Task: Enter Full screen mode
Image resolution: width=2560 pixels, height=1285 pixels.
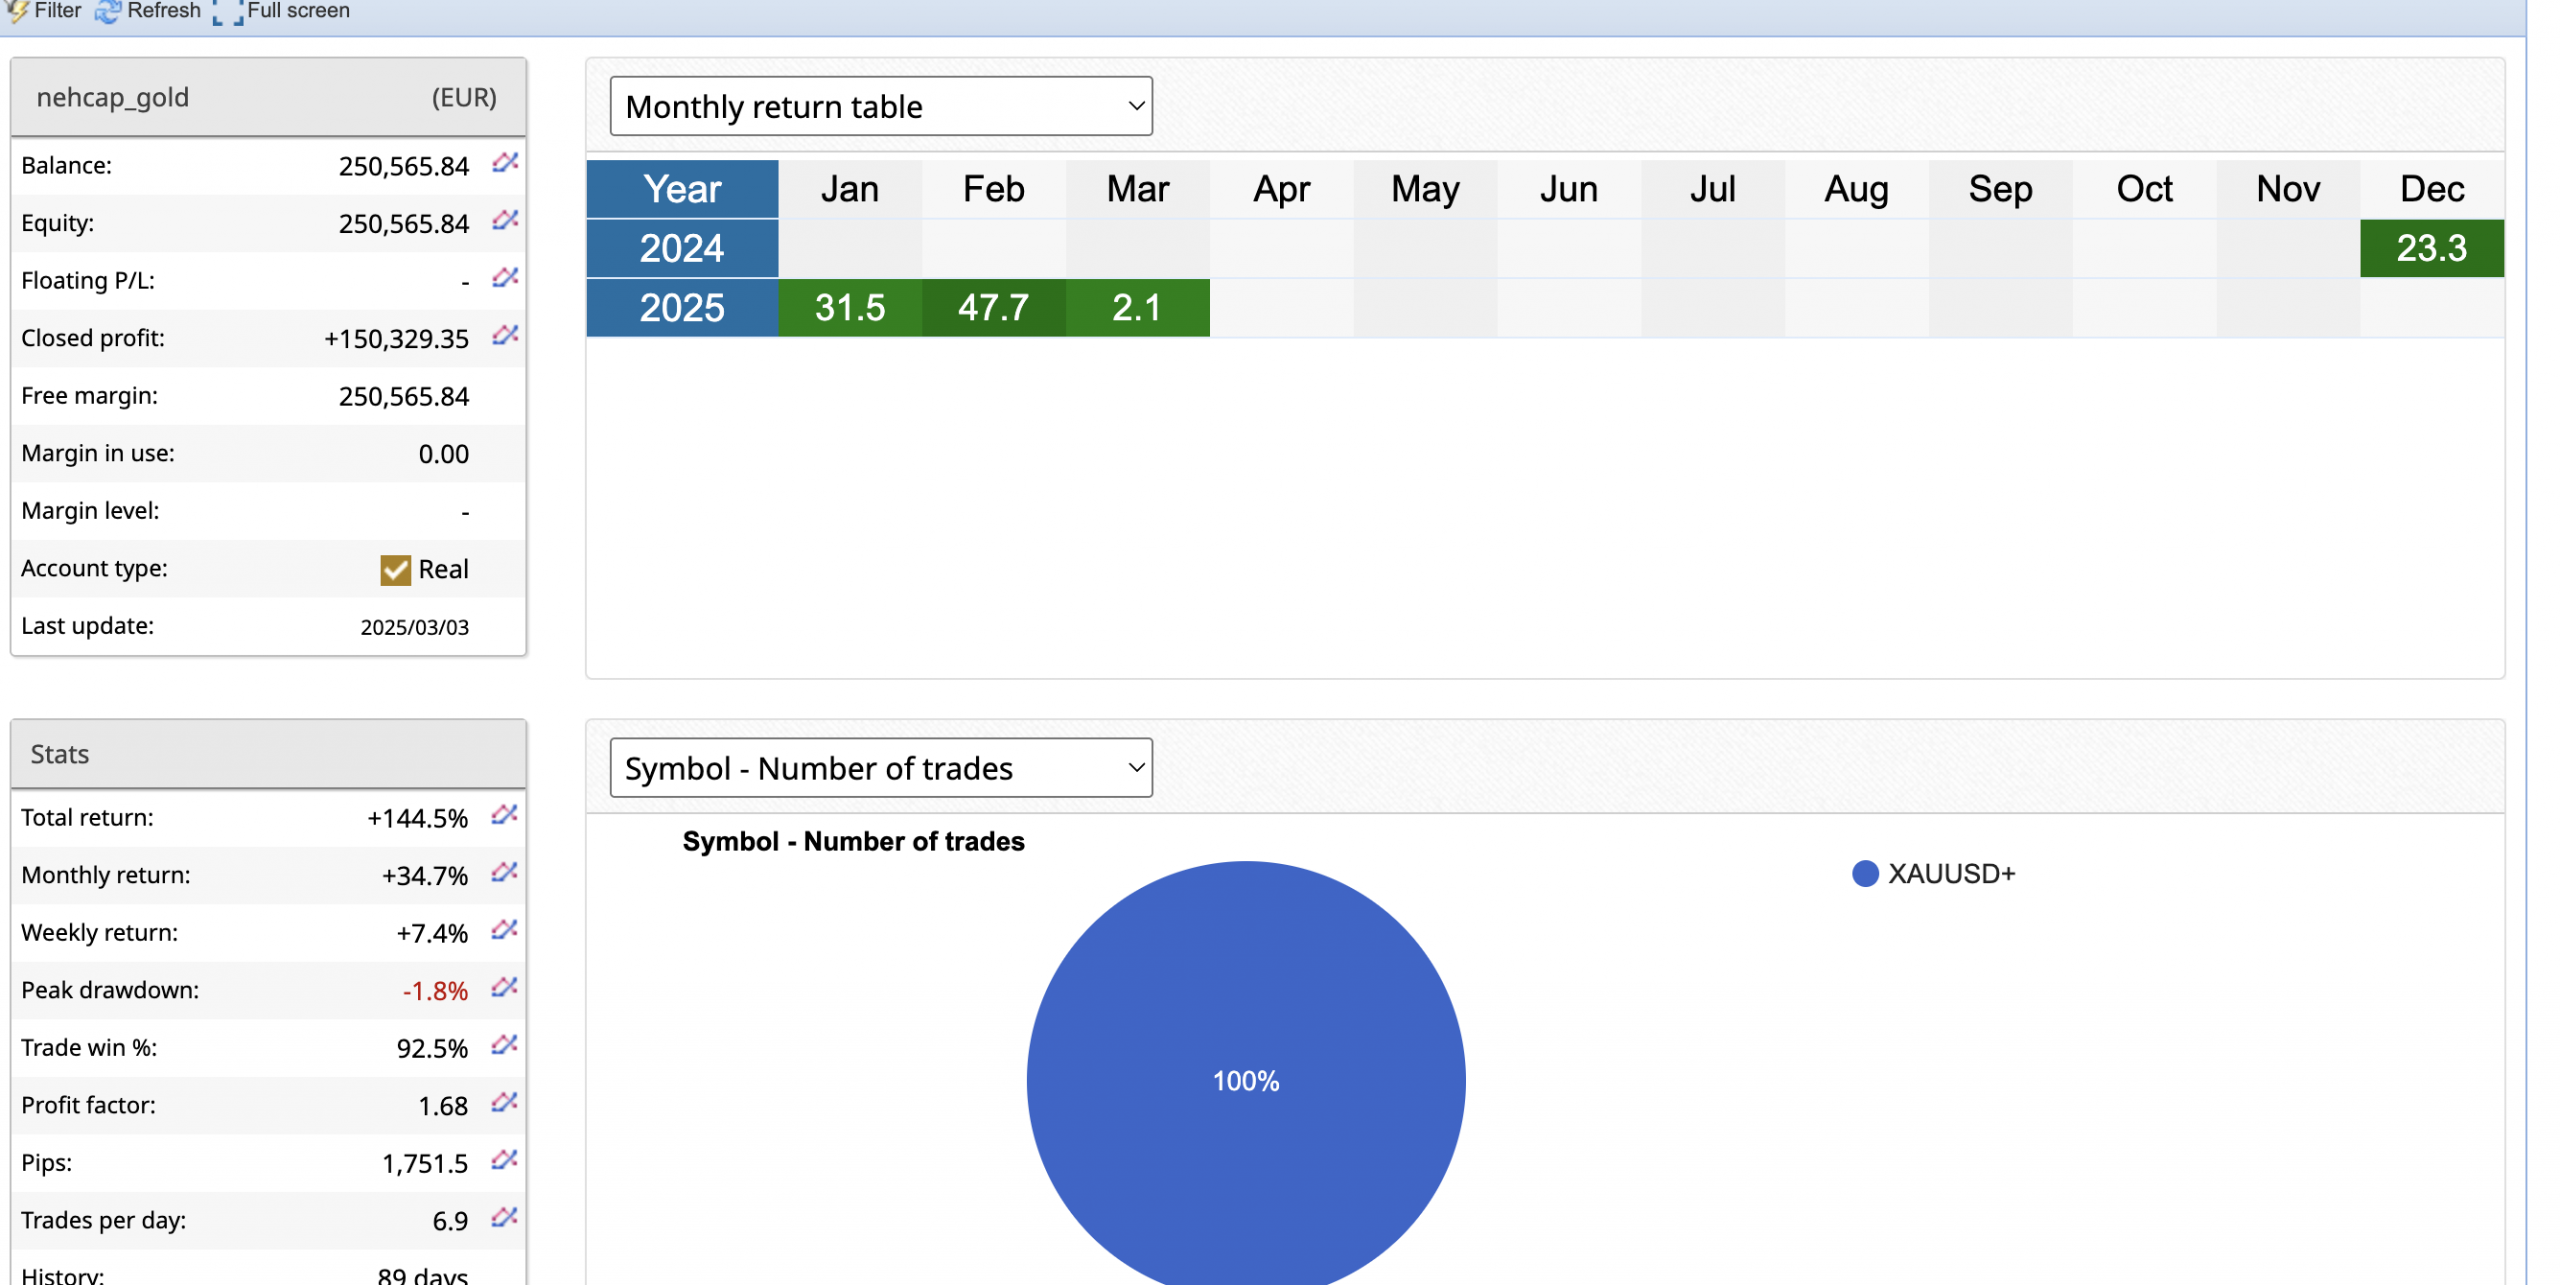Action: pyautogui.click(x=283, y=11)
